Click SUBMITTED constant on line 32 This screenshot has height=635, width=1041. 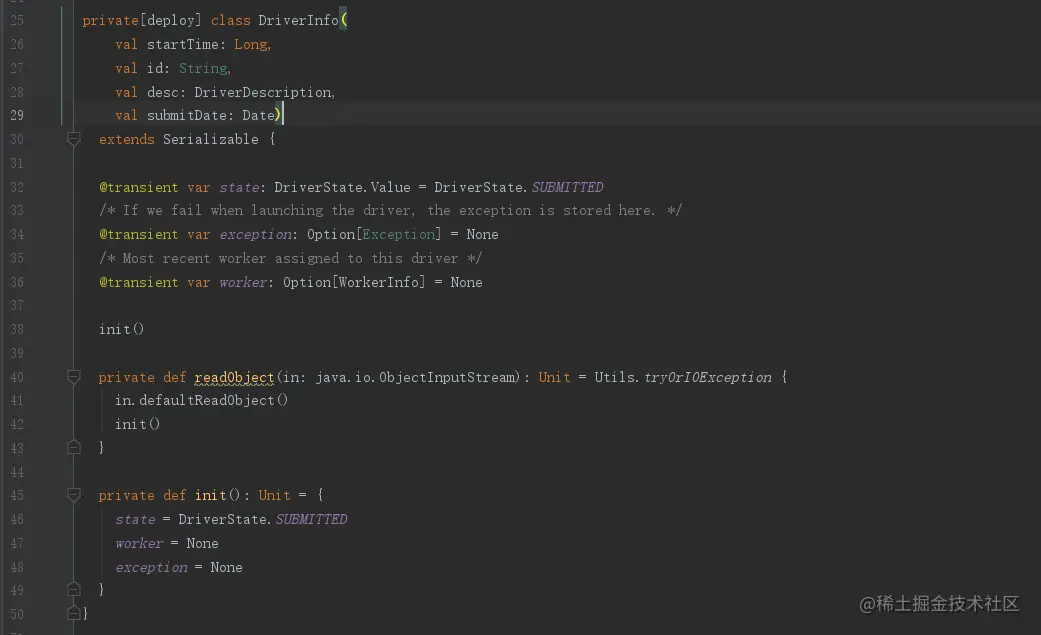(x=568, y=187)
